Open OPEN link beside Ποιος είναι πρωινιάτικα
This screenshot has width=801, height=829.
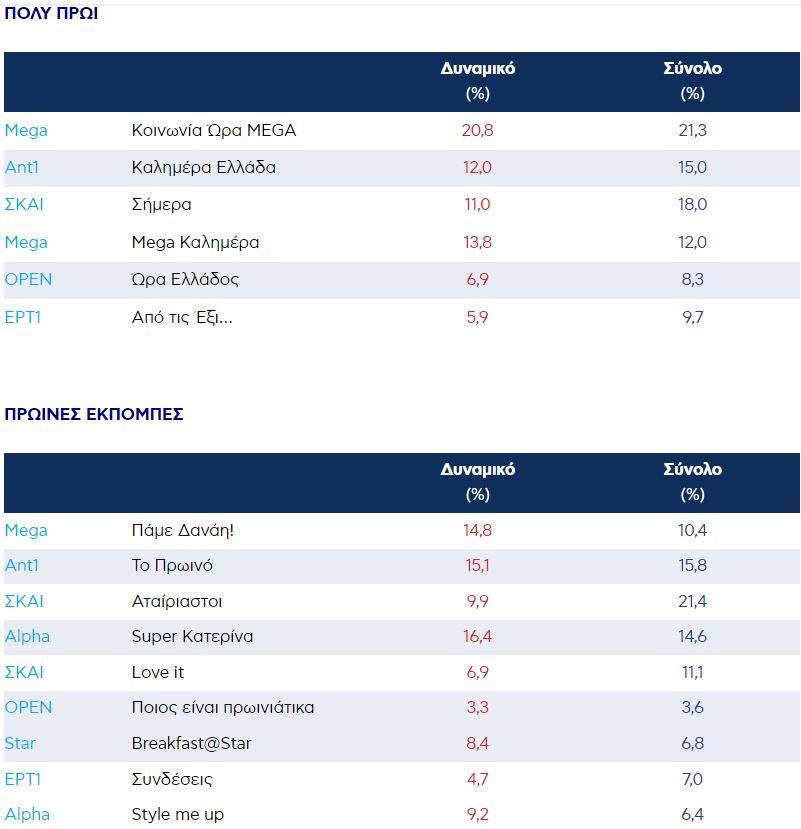click(x=28, y=707)
